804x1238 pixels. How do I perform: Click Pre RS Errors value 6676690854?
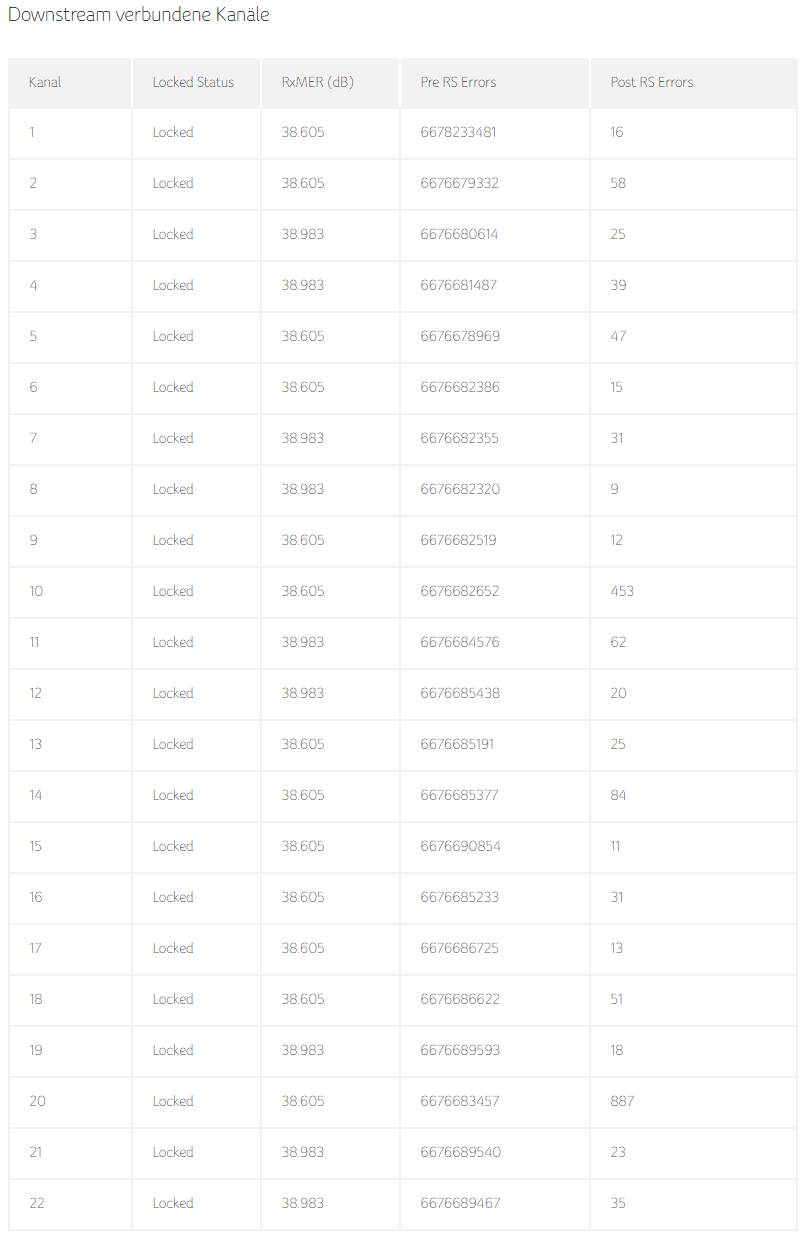click(x=460, y=846)
